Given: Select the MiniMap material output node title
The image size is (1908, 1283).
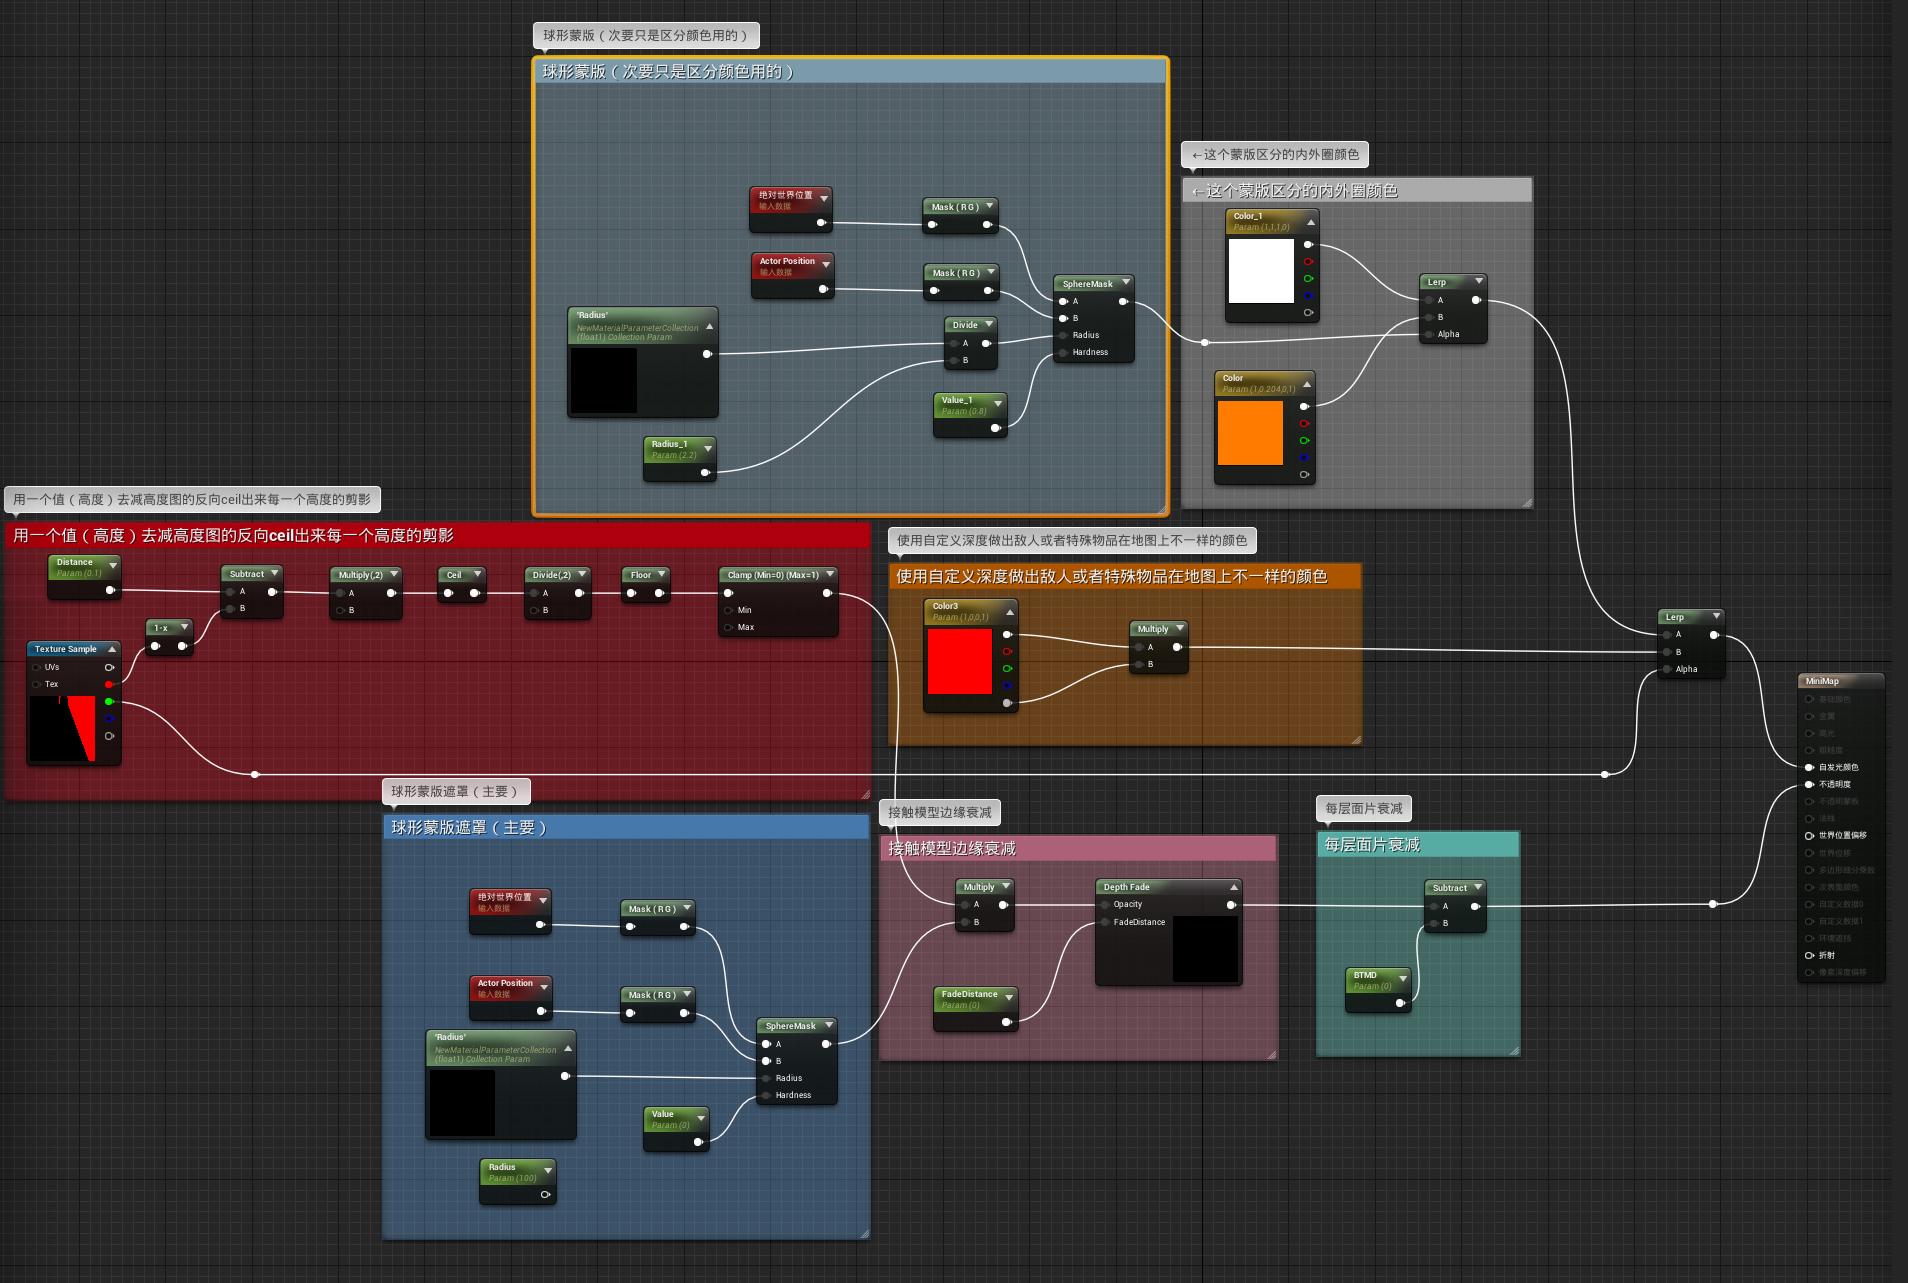Looking at the screenshot, I should click(x=1822, y=681).
